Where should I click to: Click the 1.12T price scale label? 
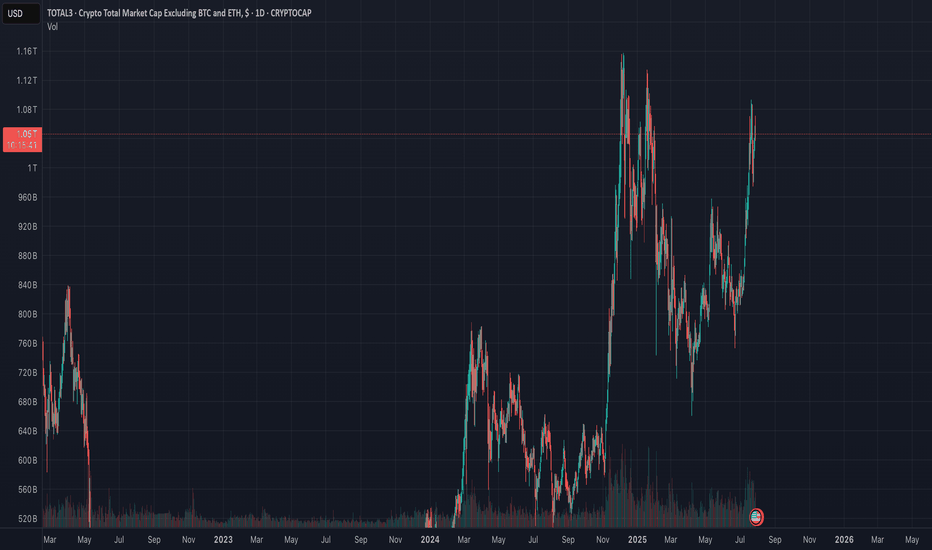[x=27, y=80]
